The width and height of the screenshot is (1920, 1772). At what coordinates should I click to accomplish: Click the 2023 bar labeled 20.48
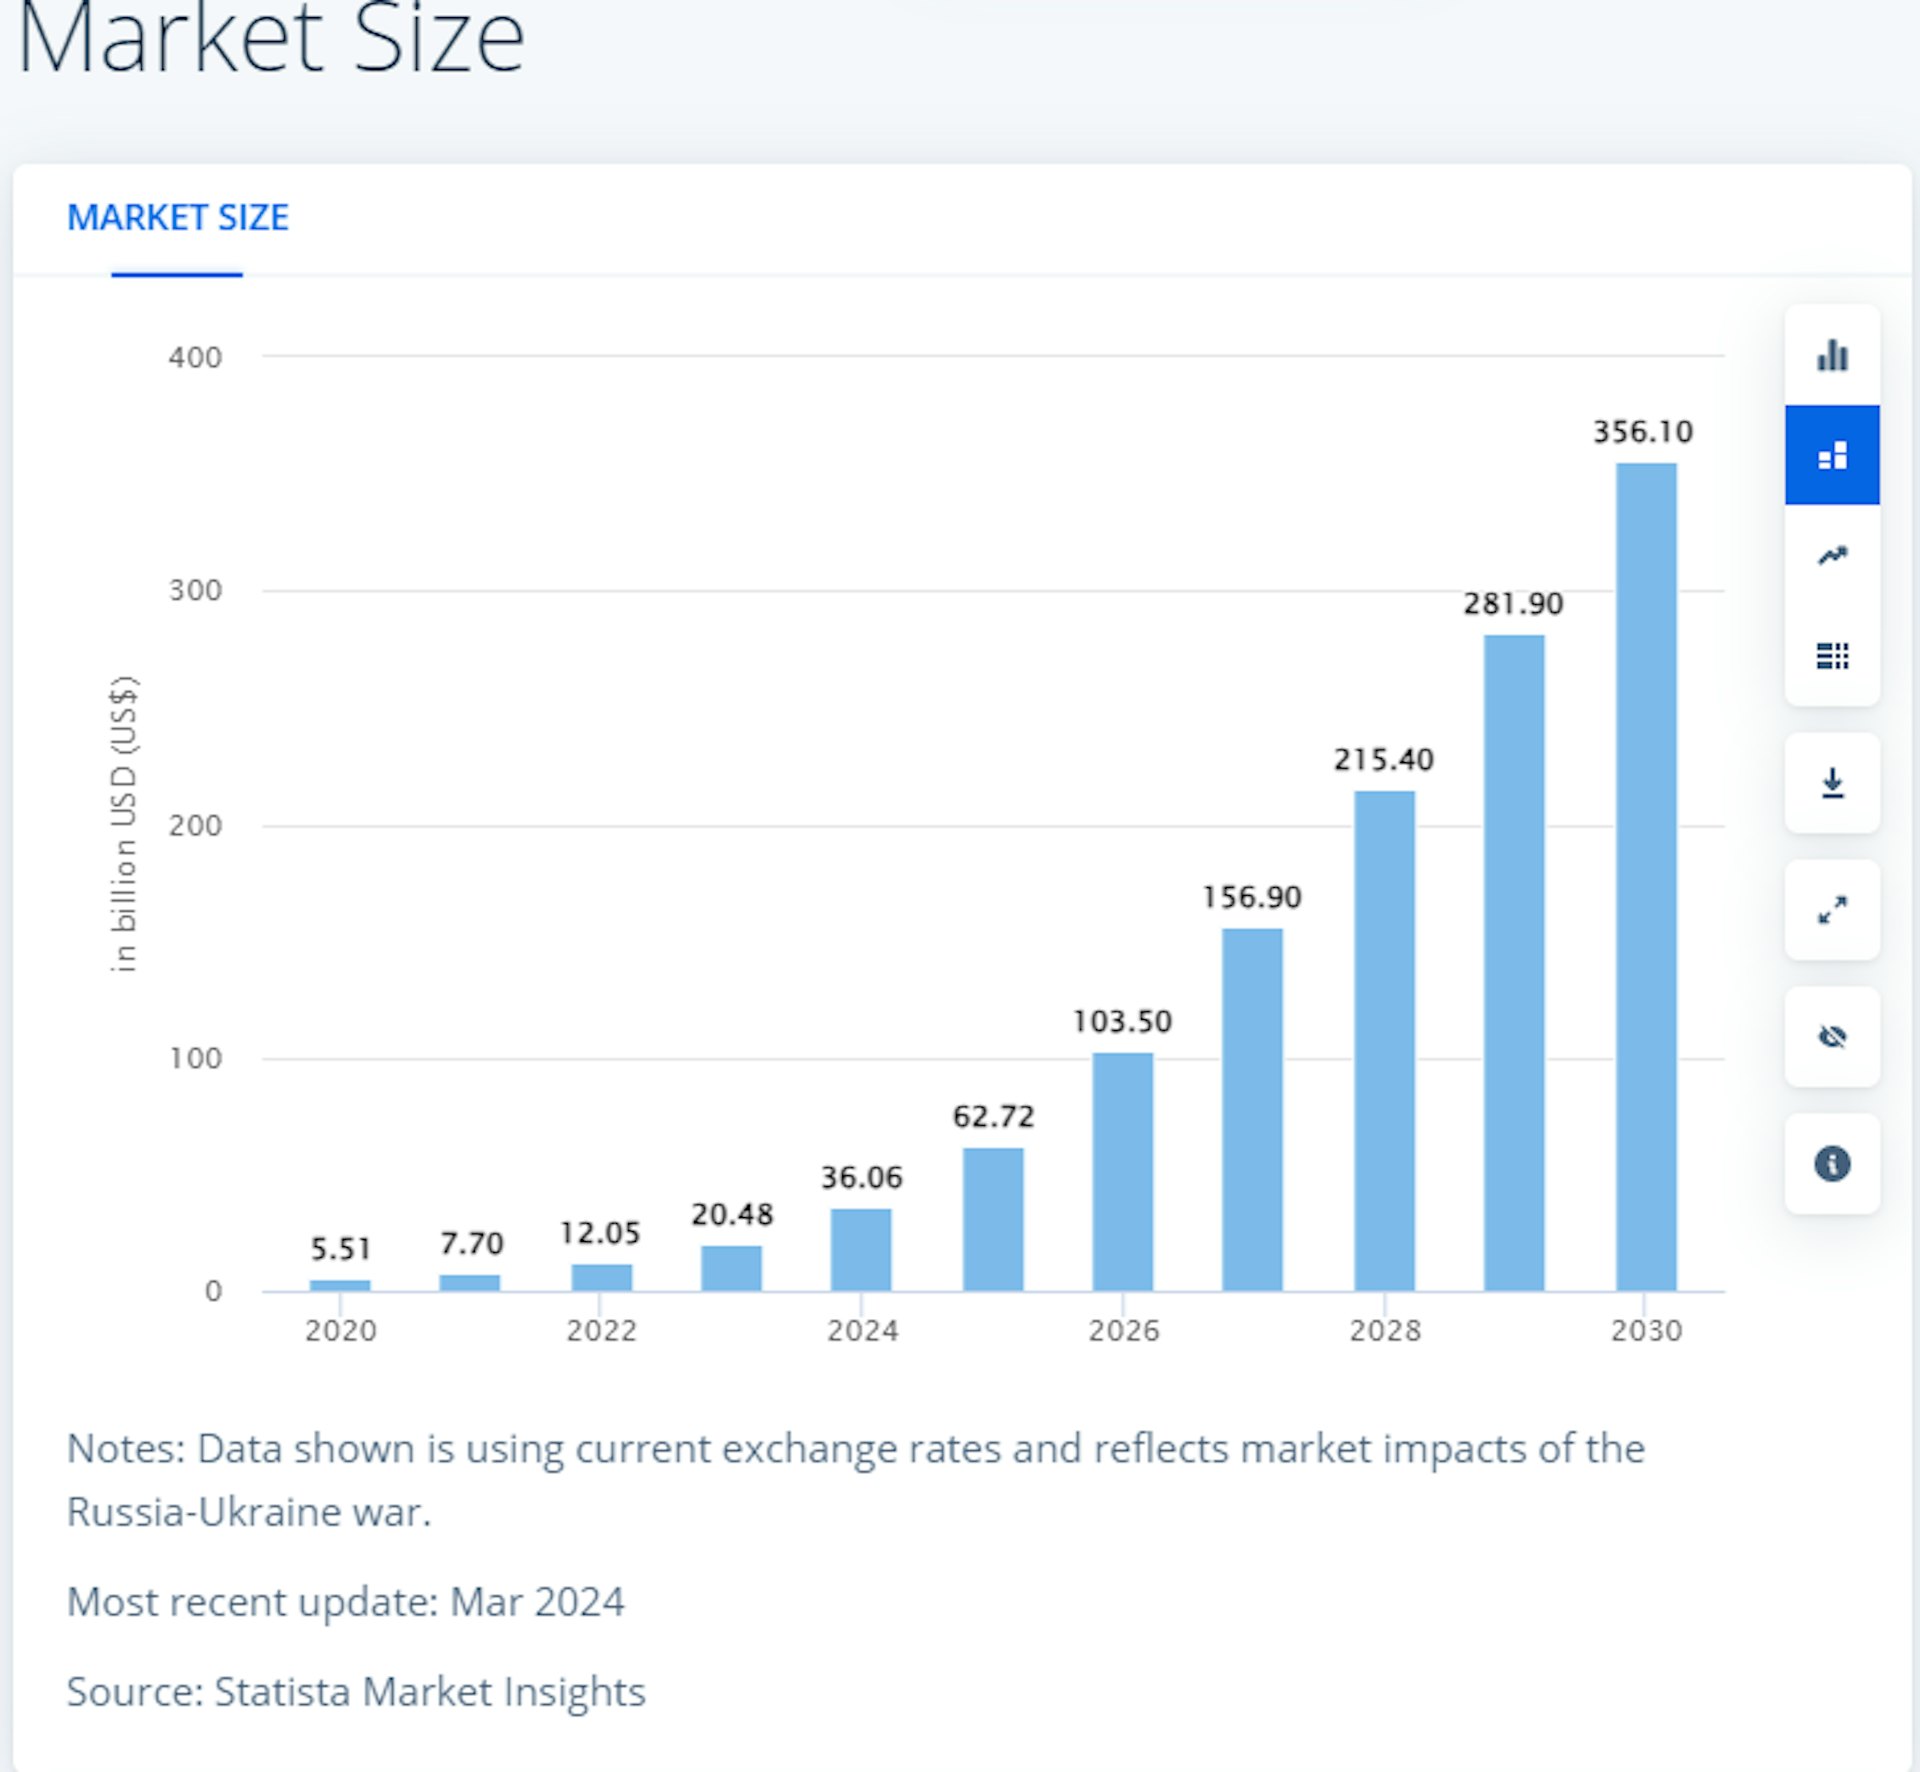731,1268
